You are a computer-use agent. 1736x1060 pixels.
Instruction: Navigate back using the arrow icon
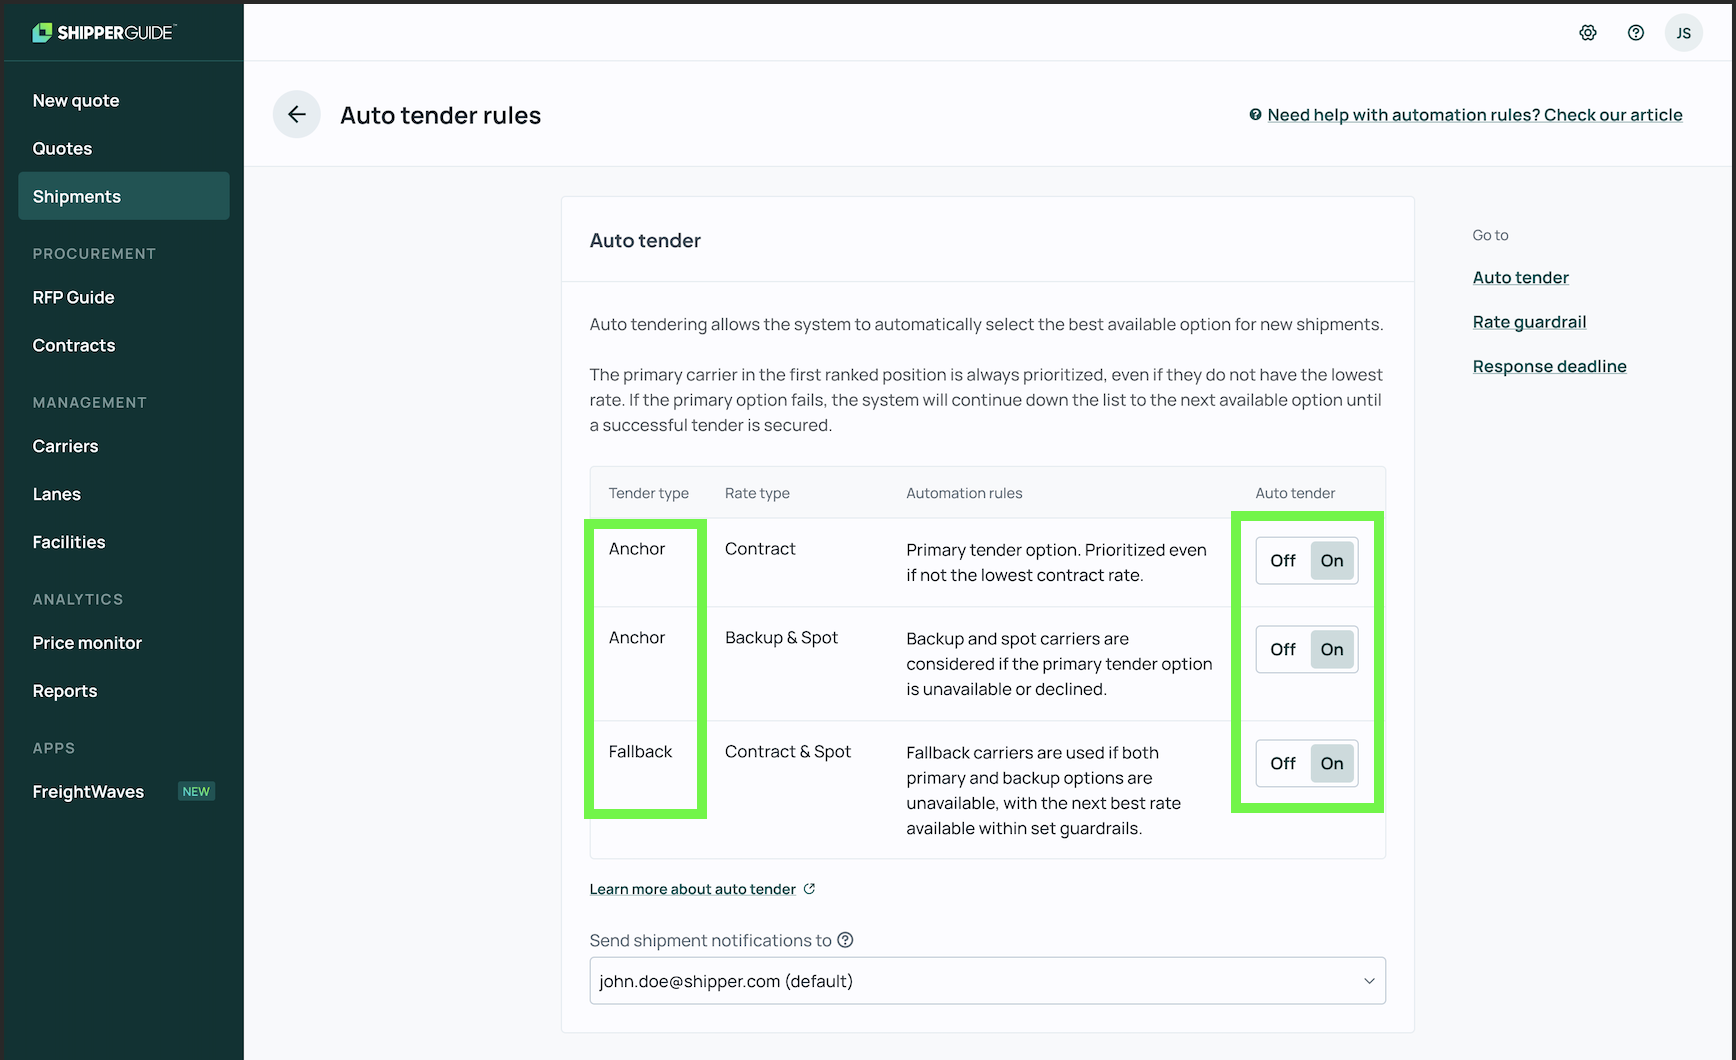(x=296, y=114)
